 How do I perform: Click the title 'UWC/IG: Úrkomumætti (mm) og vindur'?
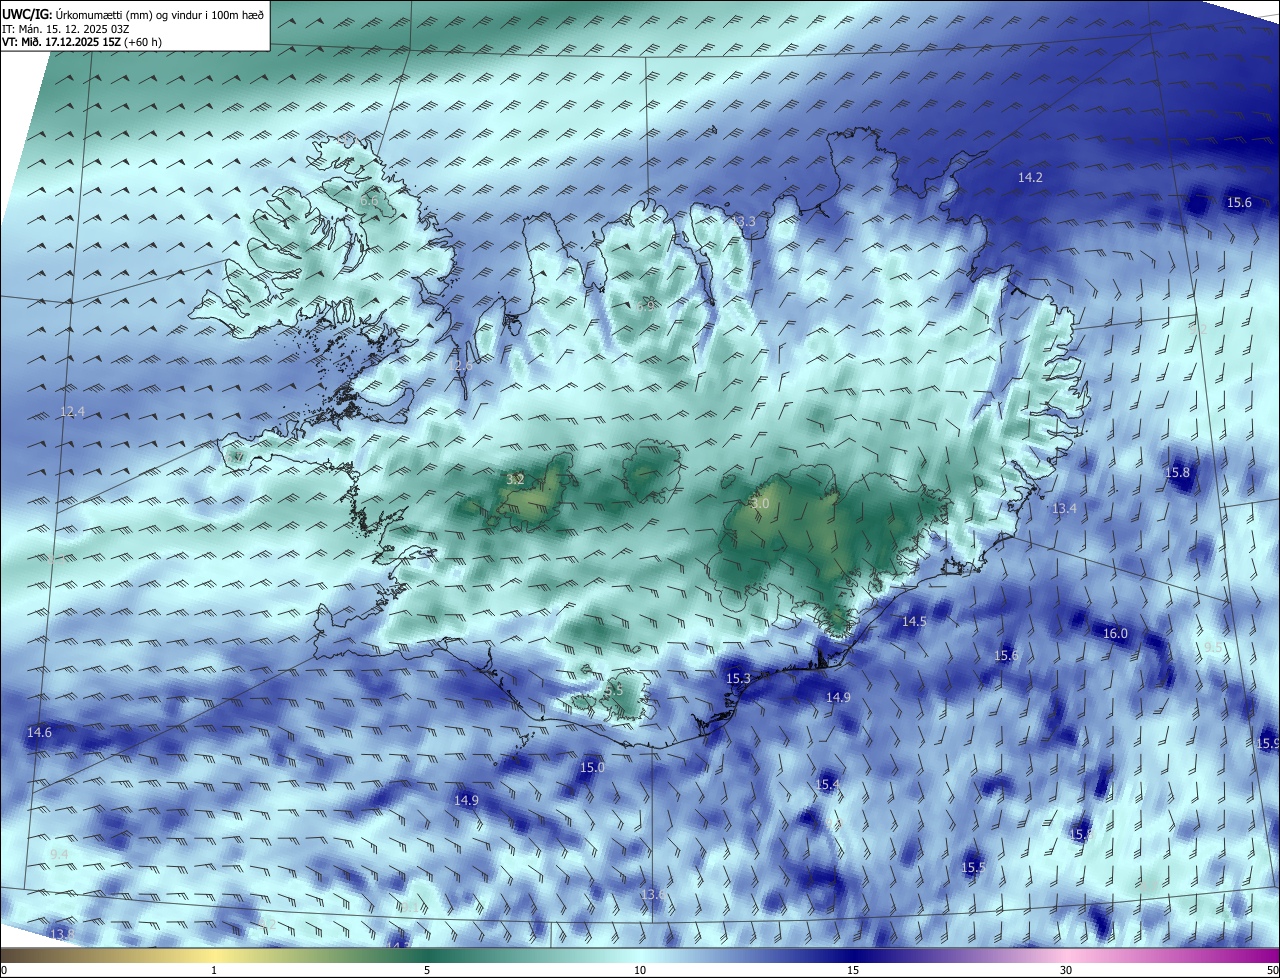pyautogui.click(x=133, y=15)
